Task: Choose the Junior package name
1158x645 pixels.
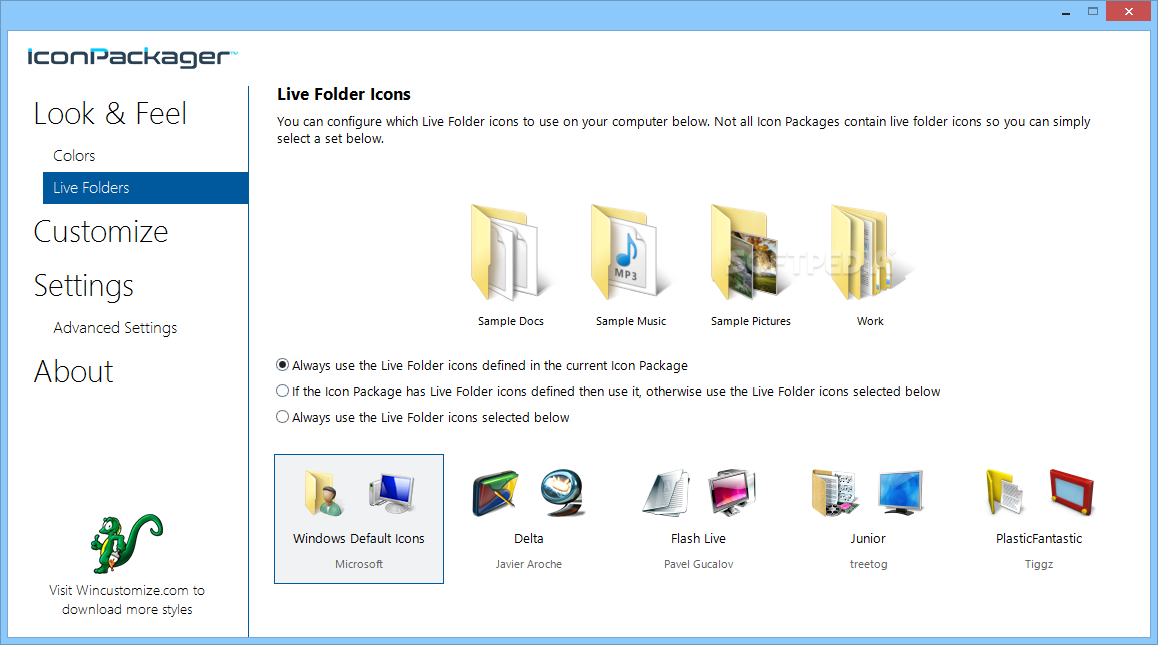Action: coord(868,539)
